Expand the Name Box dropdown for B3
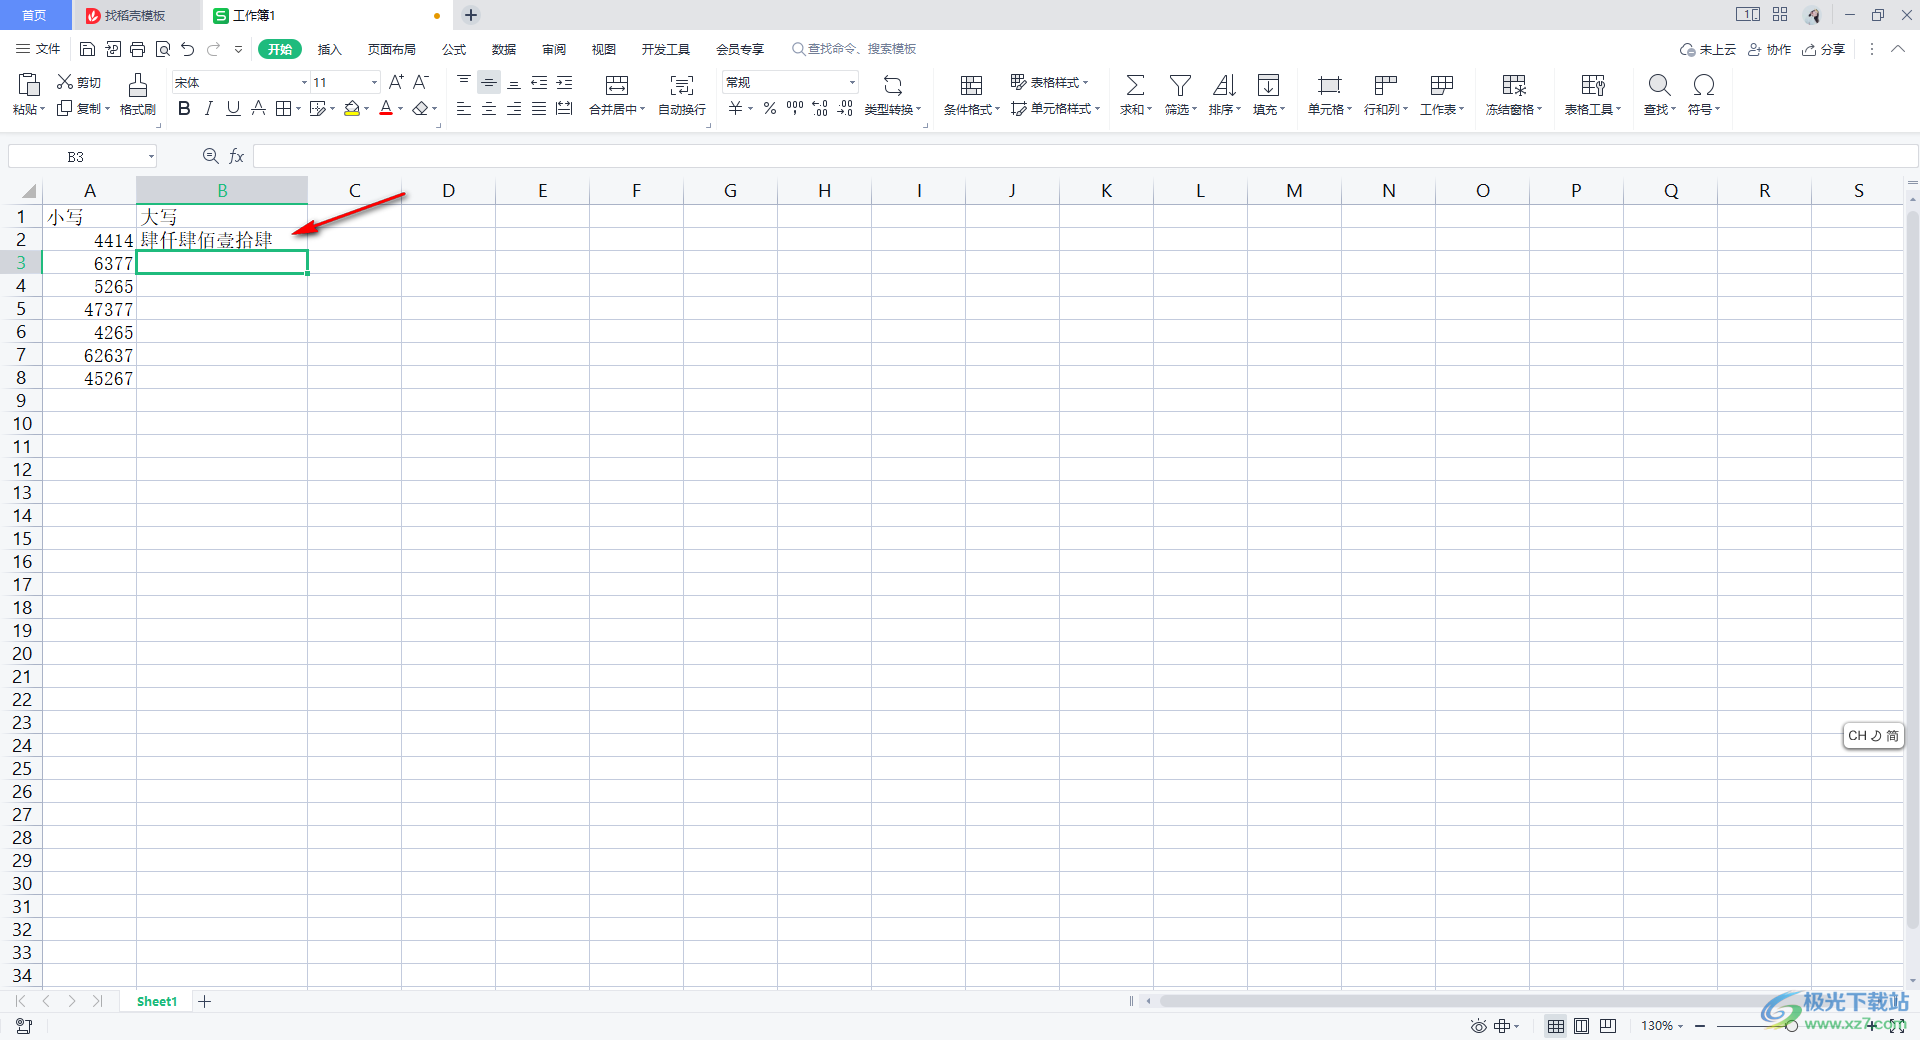This screenshot has height=1040, width=1920. 151,156
